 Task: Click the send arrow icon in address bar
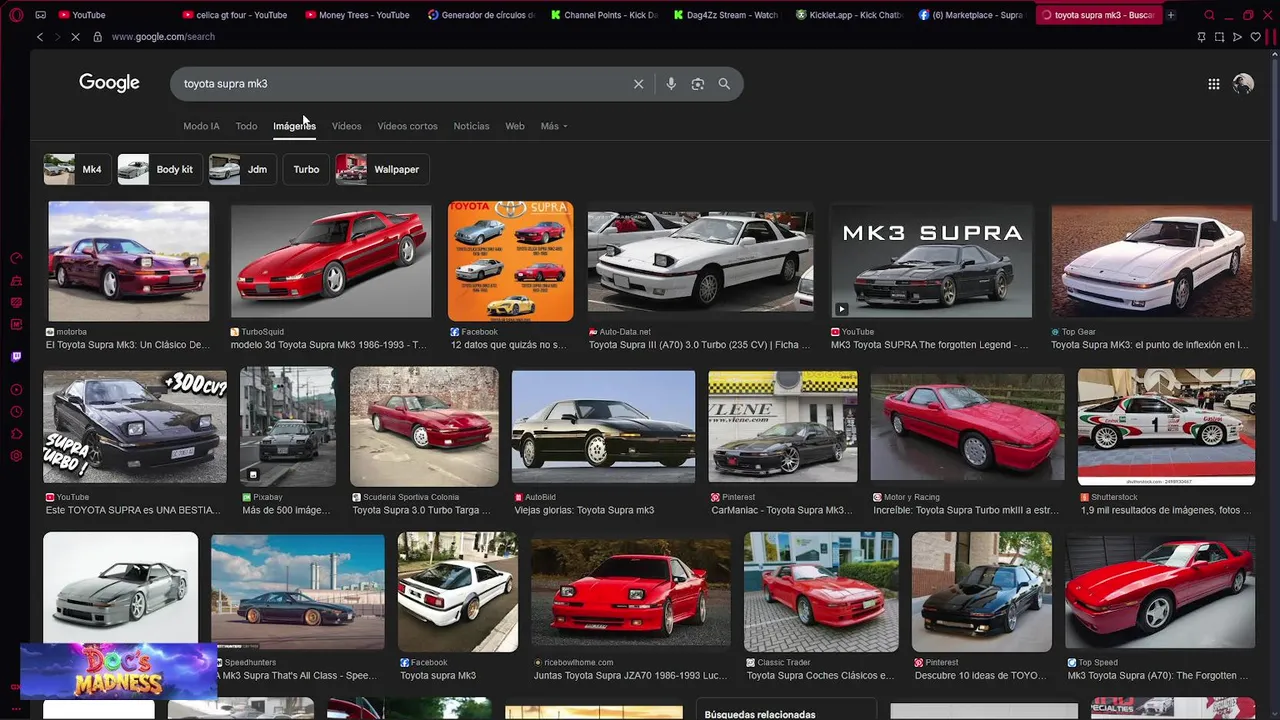point(1237,37)
